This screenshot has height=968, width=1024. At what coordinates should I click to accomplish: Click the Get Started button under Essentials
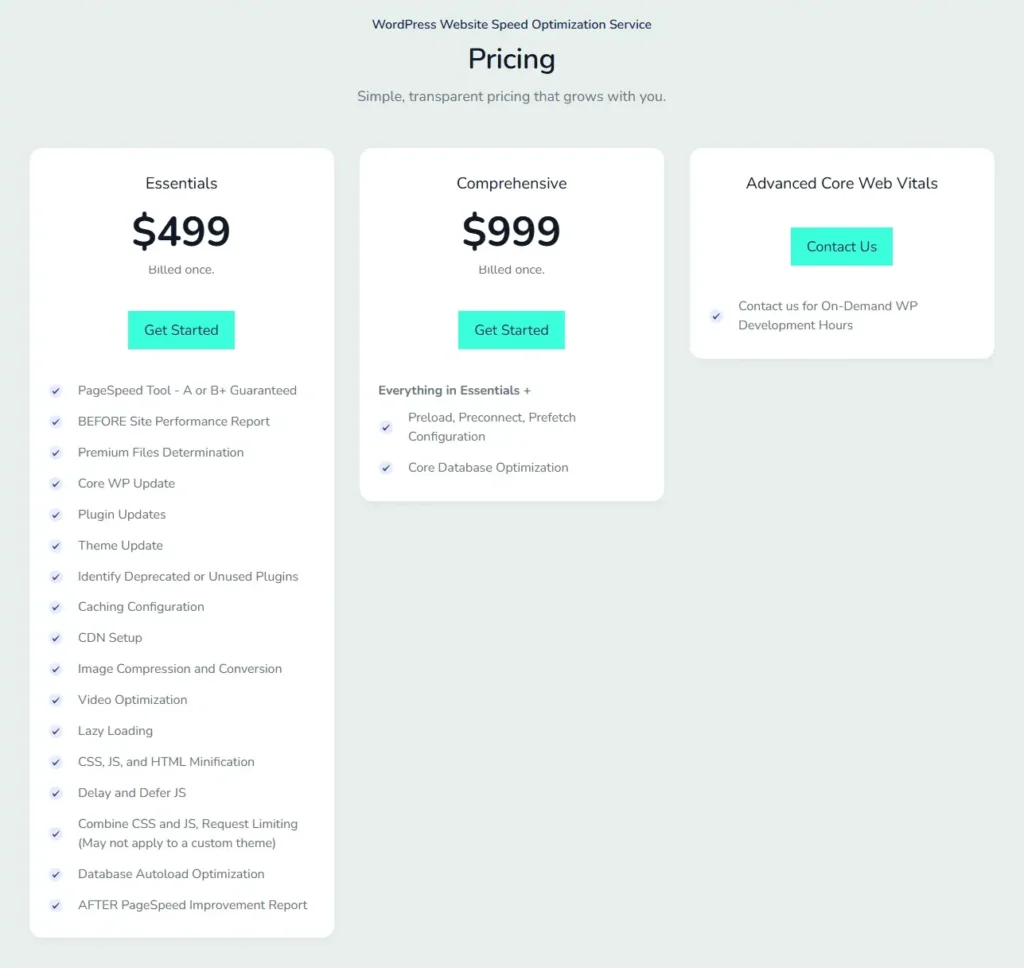click(181, 330)
